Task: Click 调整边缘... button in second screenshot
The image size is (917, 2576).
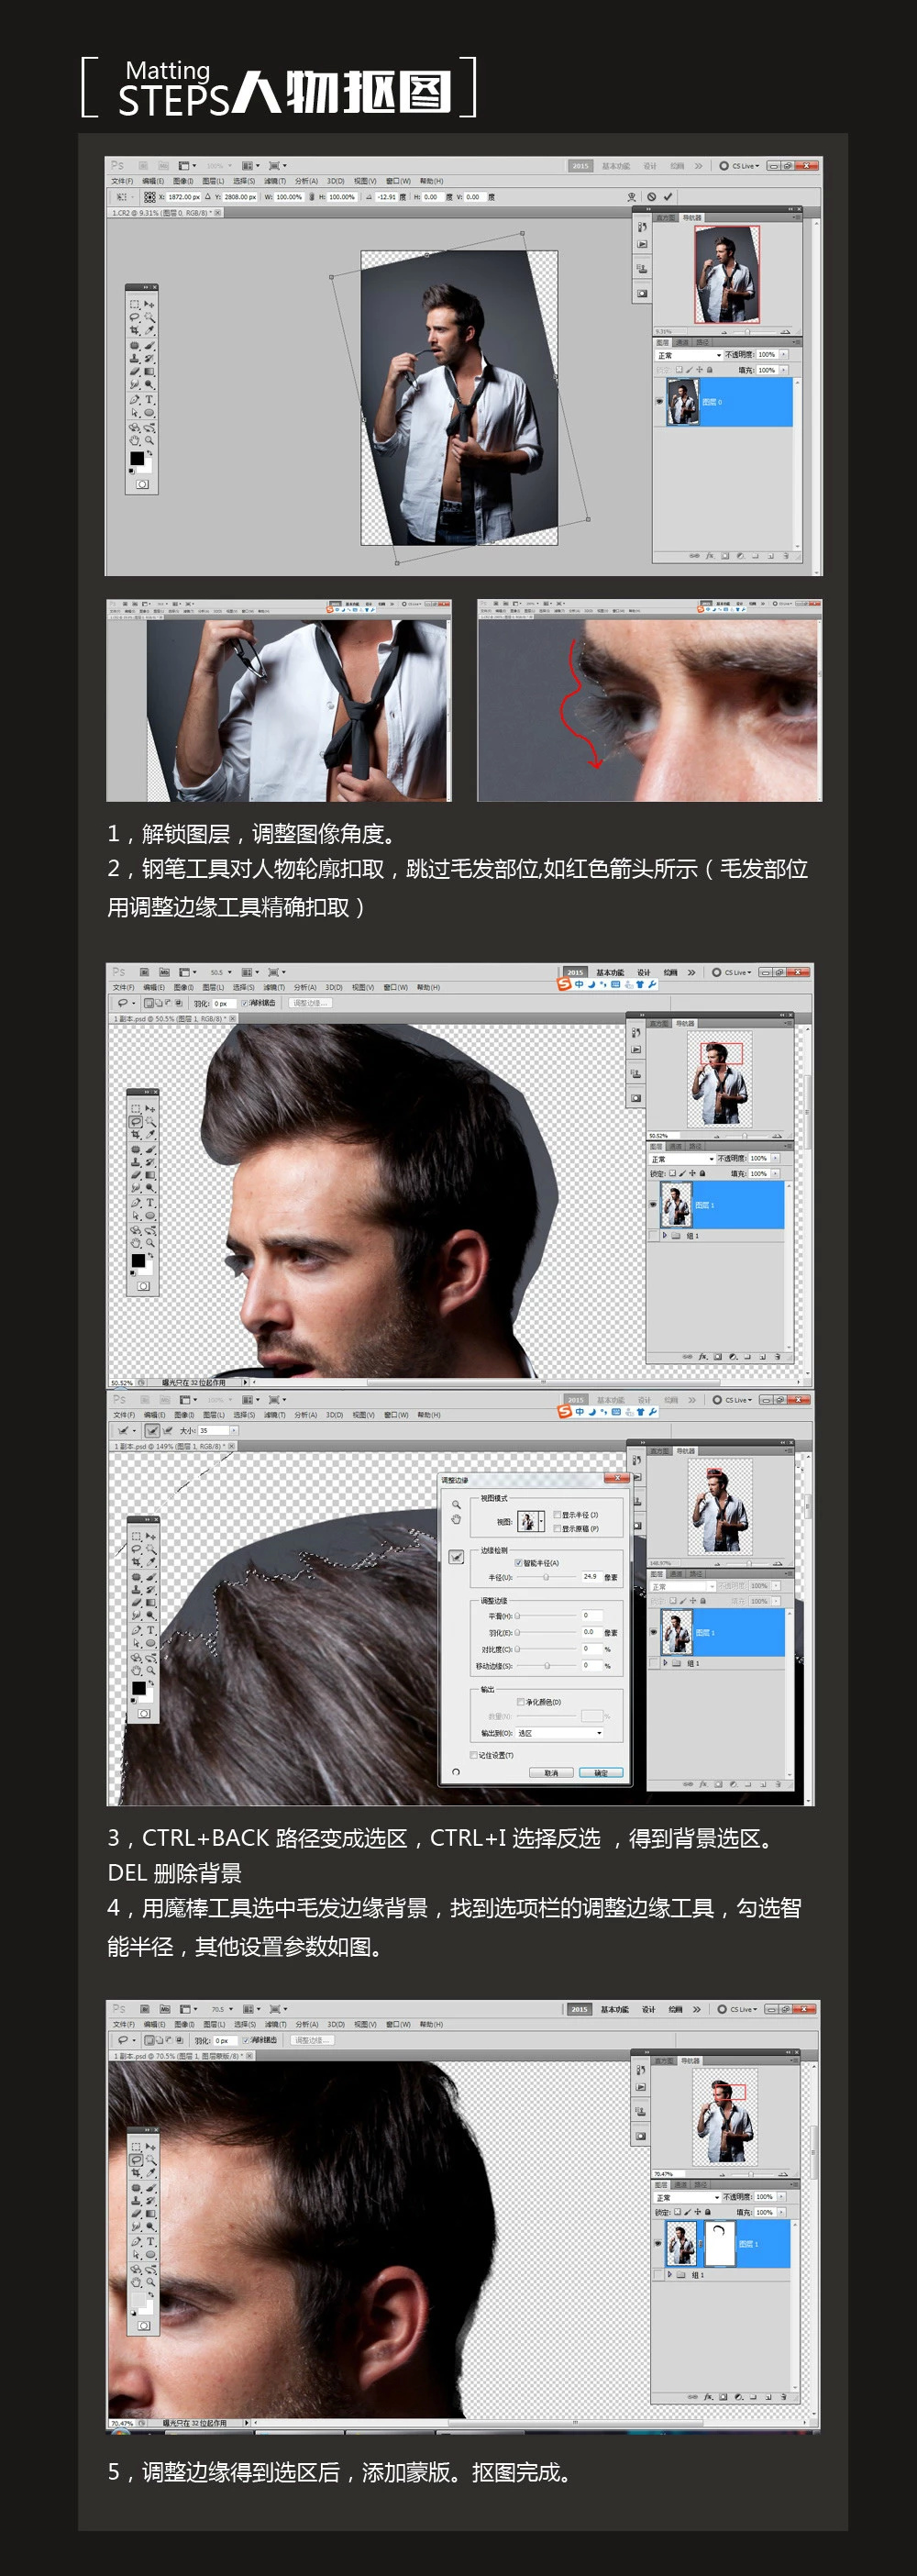Action: click(x=310, y=1003)
